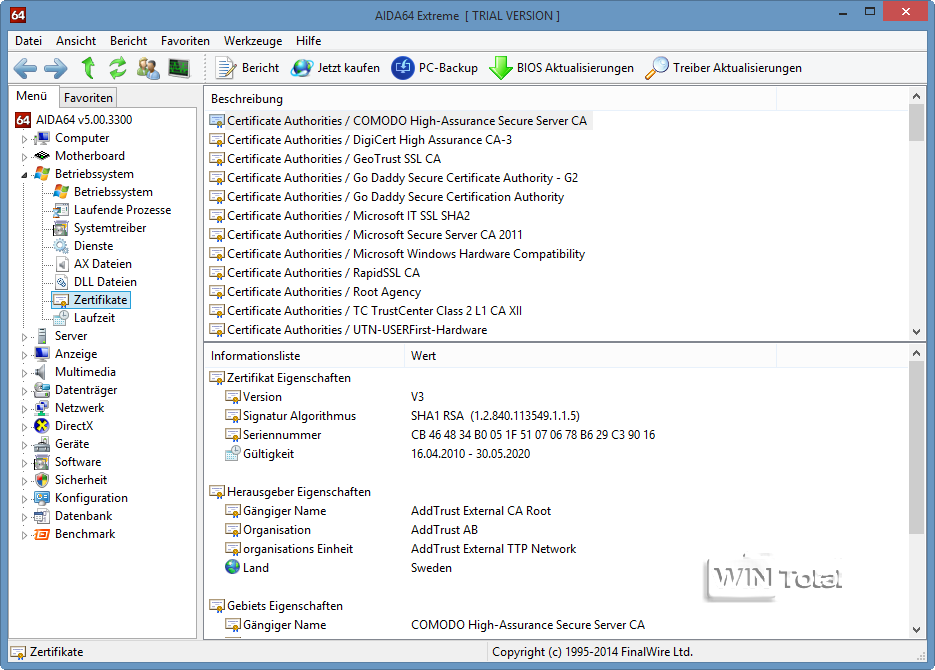The height and width of the screenshot is (670, 935).
Task: Select DigiCert High Assurance CA-3 certificate
Action: coord(361,139)
